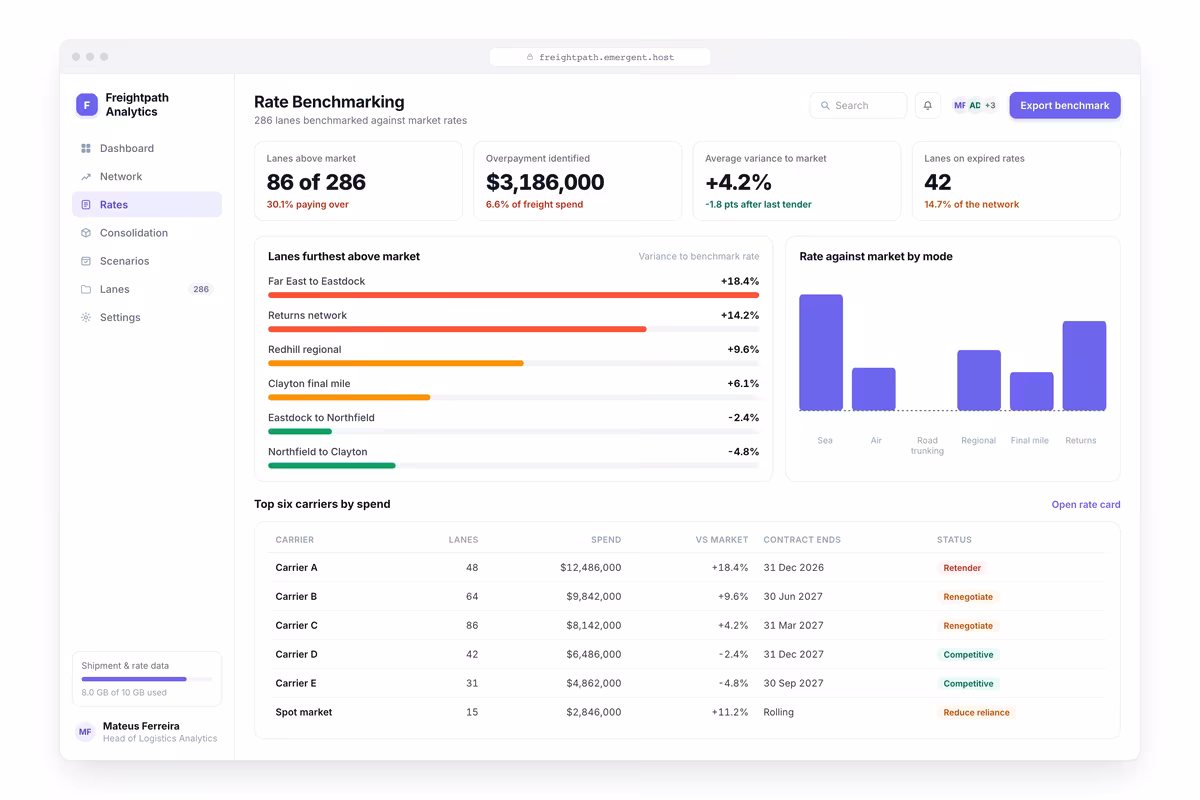Click the Consolidation box icon
This screenshot has width=1200, height=800.
(x=86, y=233)
